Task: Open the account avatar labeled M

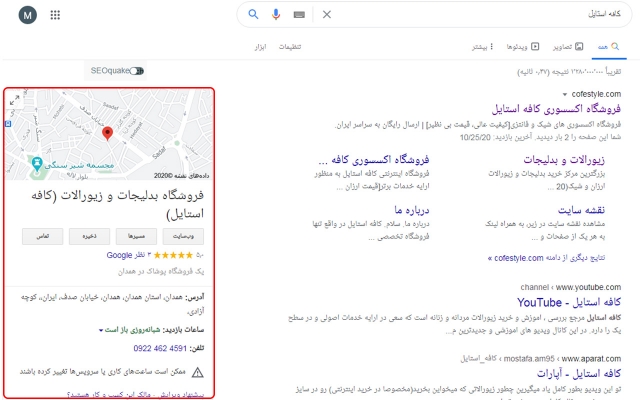Action: [28, 15]
